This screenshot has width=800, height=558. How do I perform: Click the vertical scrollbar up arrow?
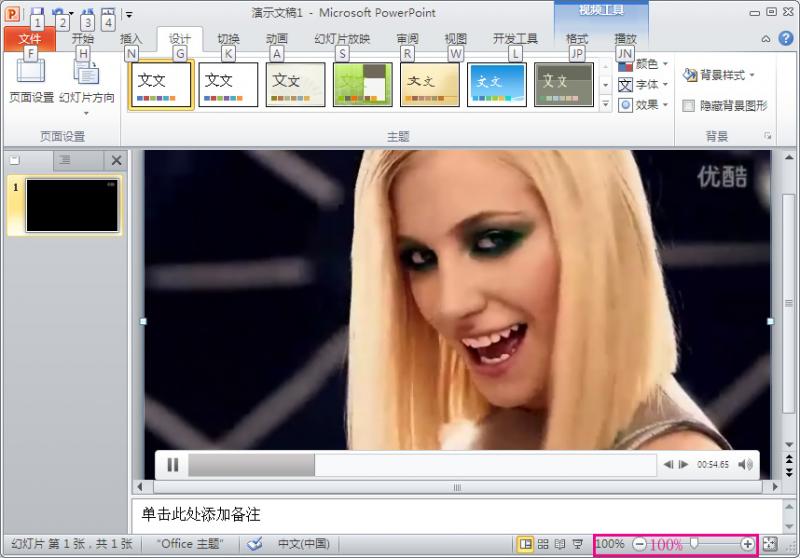tap(789, 157)
